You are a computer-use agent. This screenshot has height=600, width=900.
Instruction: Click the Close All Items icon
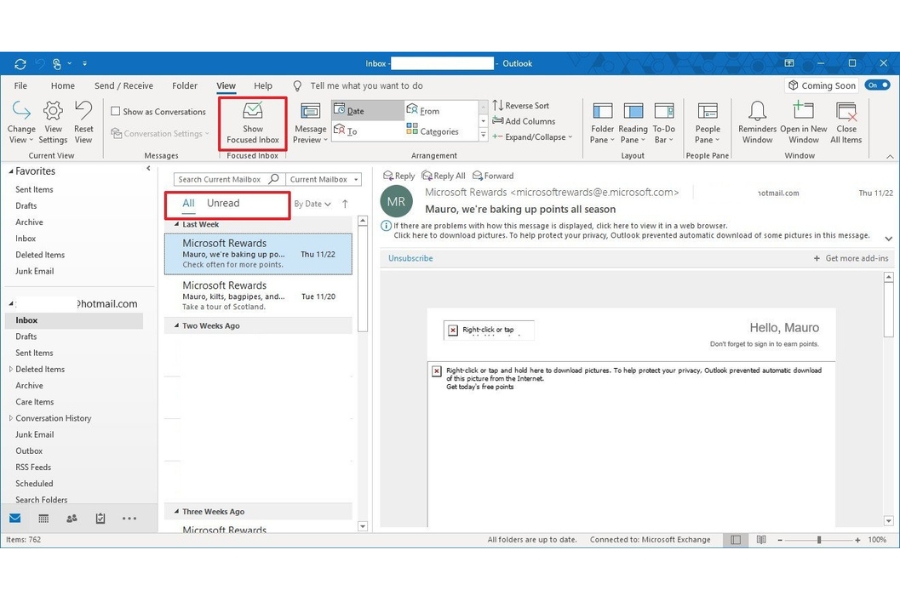846,120
